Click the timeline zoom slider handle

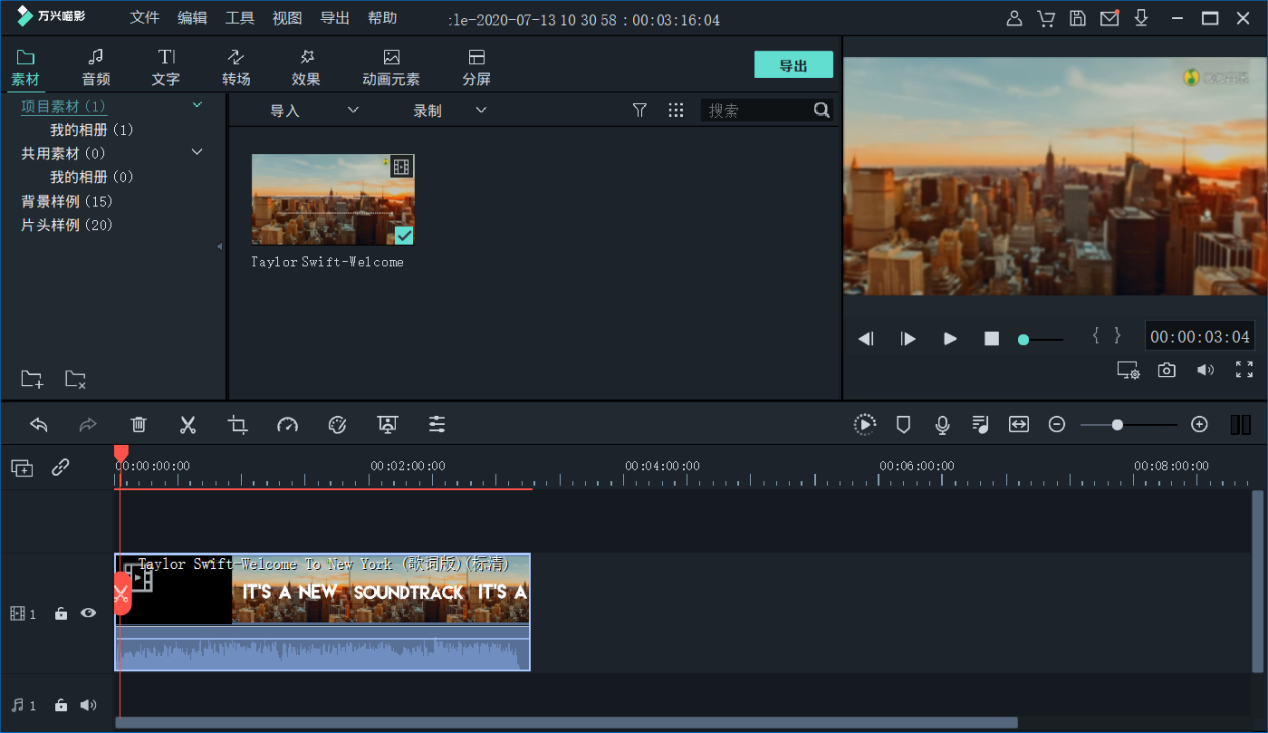1117,425
